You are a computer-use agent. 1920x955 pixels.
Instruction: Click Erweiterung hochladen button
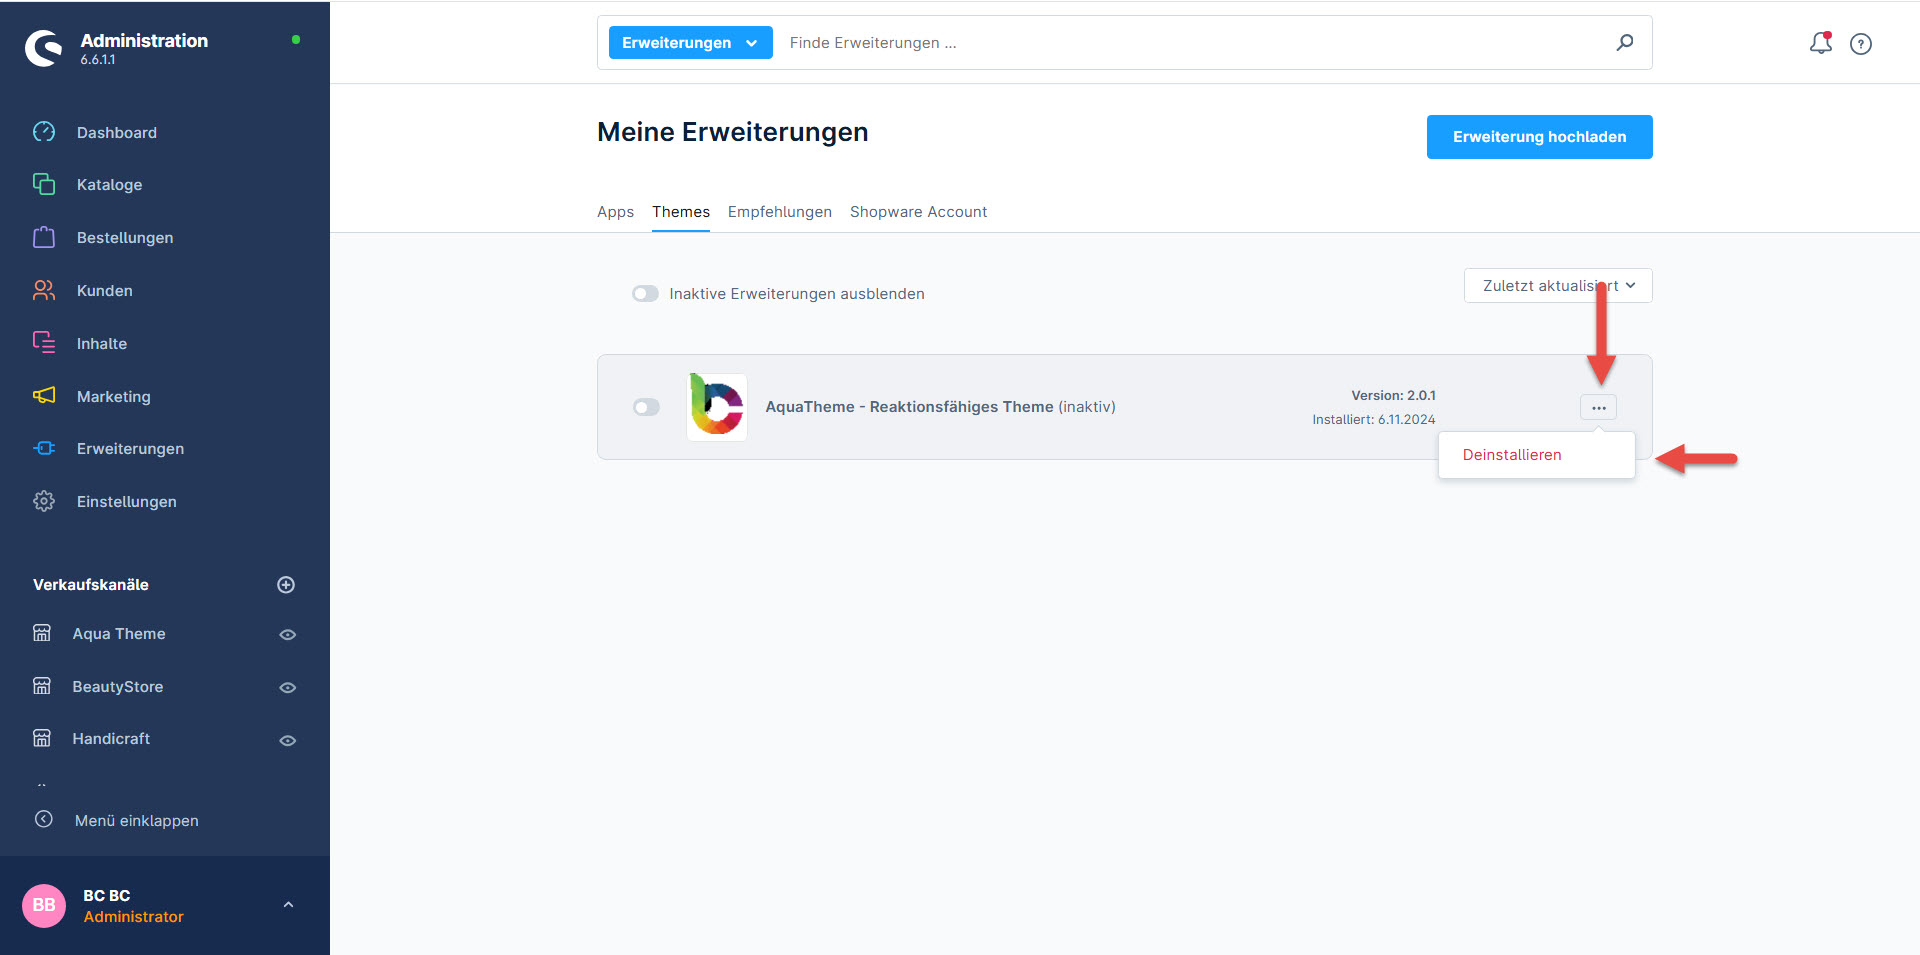click(x=1538, y=137)
